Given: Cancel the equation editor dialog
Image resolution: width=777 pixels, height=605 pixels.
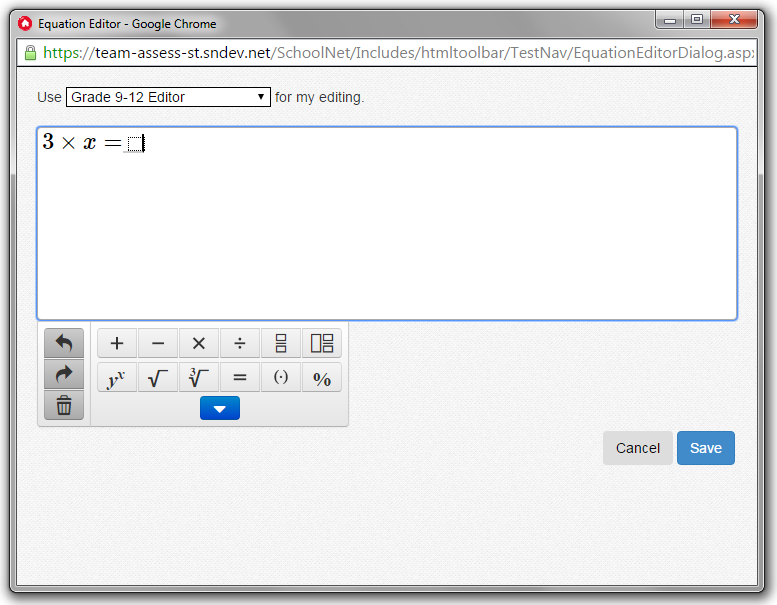Looking at the screenshot, I should [637, 448].
